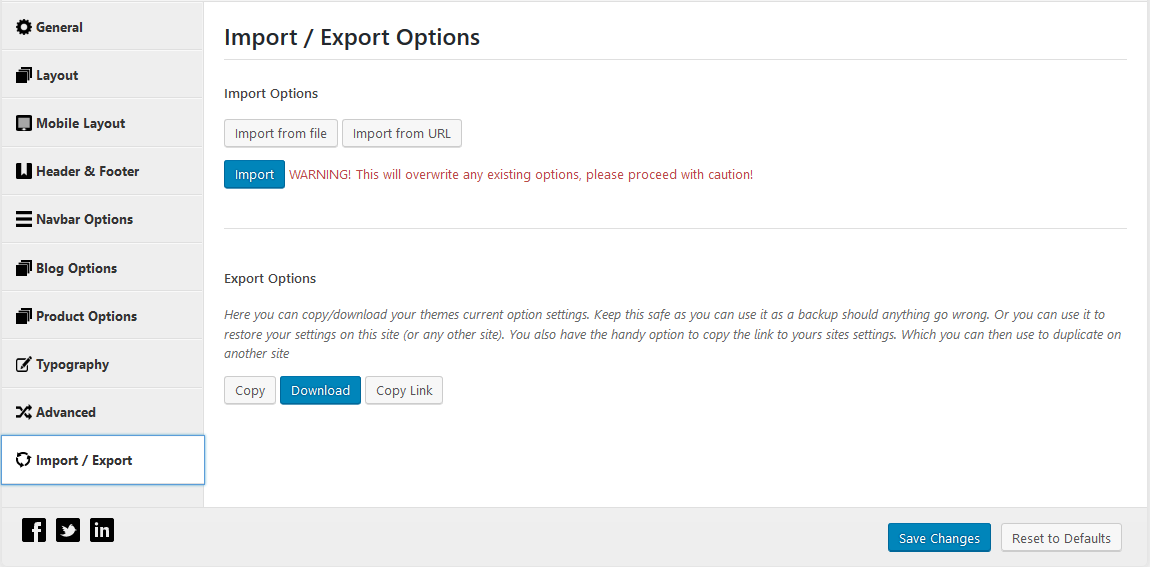The height and width of the screenshot is (567, 1150).
Task: Click the Advanced shuffle arrows icon
Action: pos(23,412)
